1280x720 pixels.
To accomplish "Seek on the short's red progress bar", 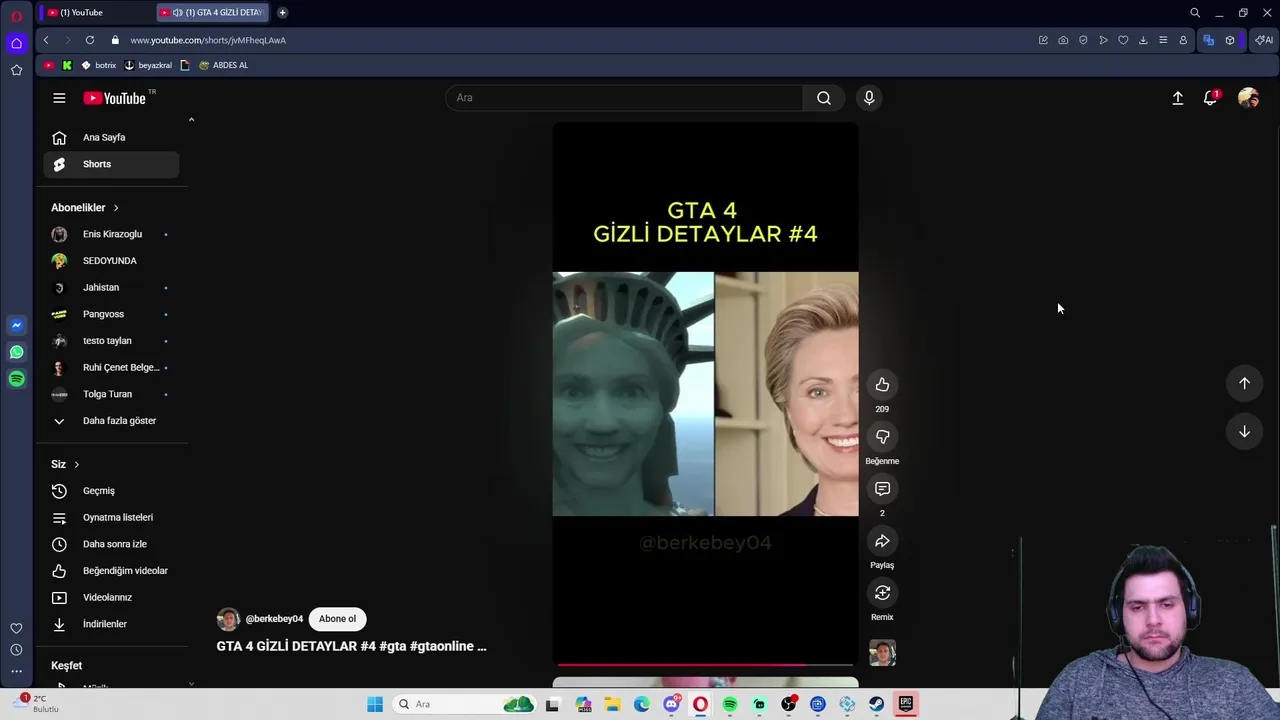I will [705, 664].
